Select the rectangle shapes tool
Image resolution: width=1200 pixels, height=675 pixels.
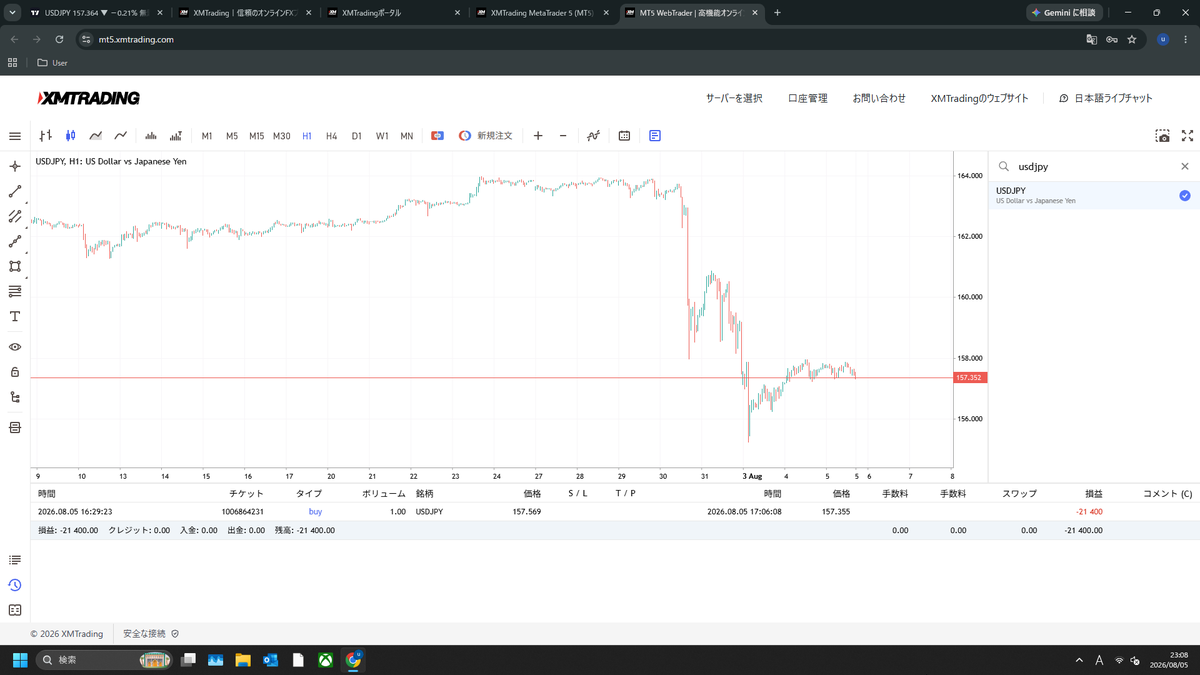point(15,266)
